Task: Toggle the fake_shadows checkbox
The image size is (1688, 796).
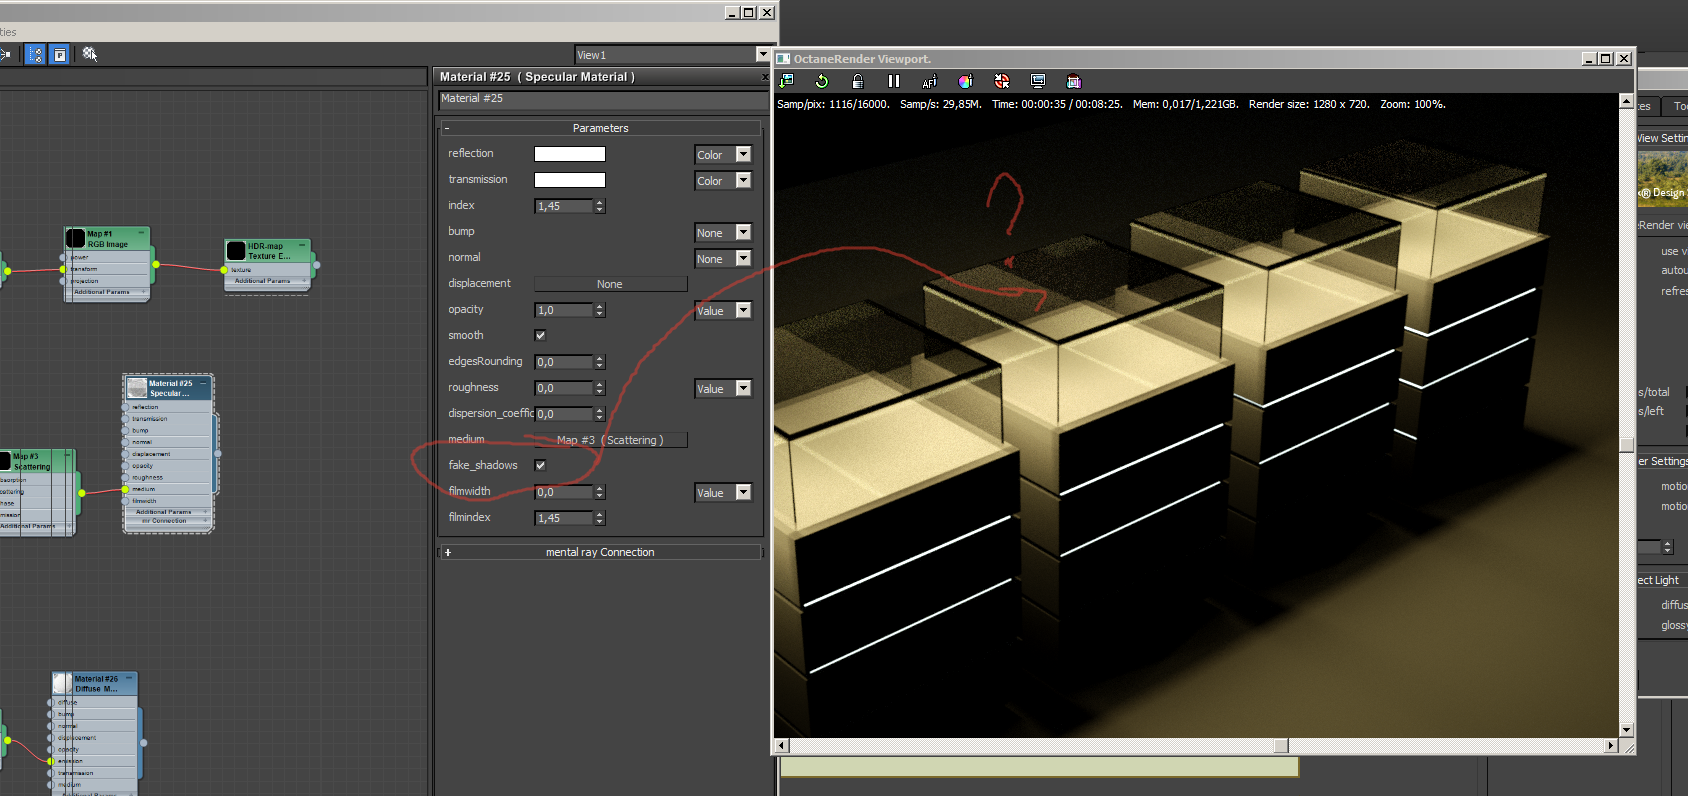Action: 540,465
